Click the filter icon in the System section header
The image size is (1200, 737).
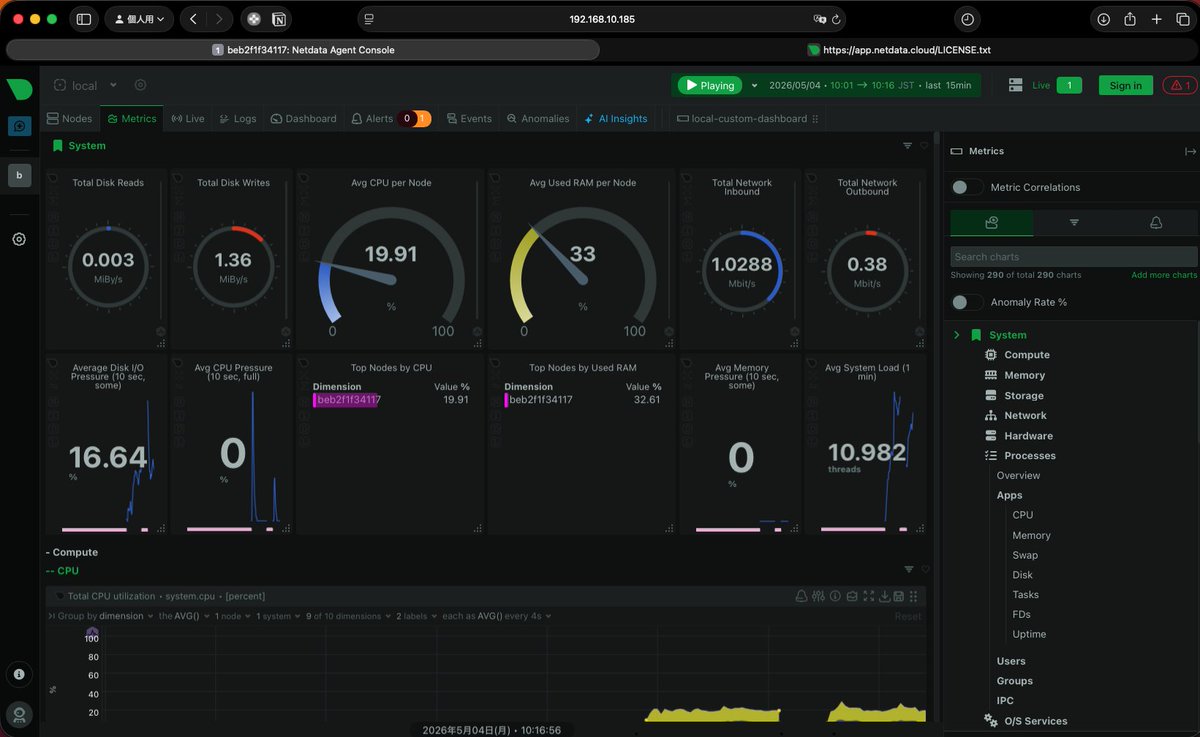click(908, 146)
